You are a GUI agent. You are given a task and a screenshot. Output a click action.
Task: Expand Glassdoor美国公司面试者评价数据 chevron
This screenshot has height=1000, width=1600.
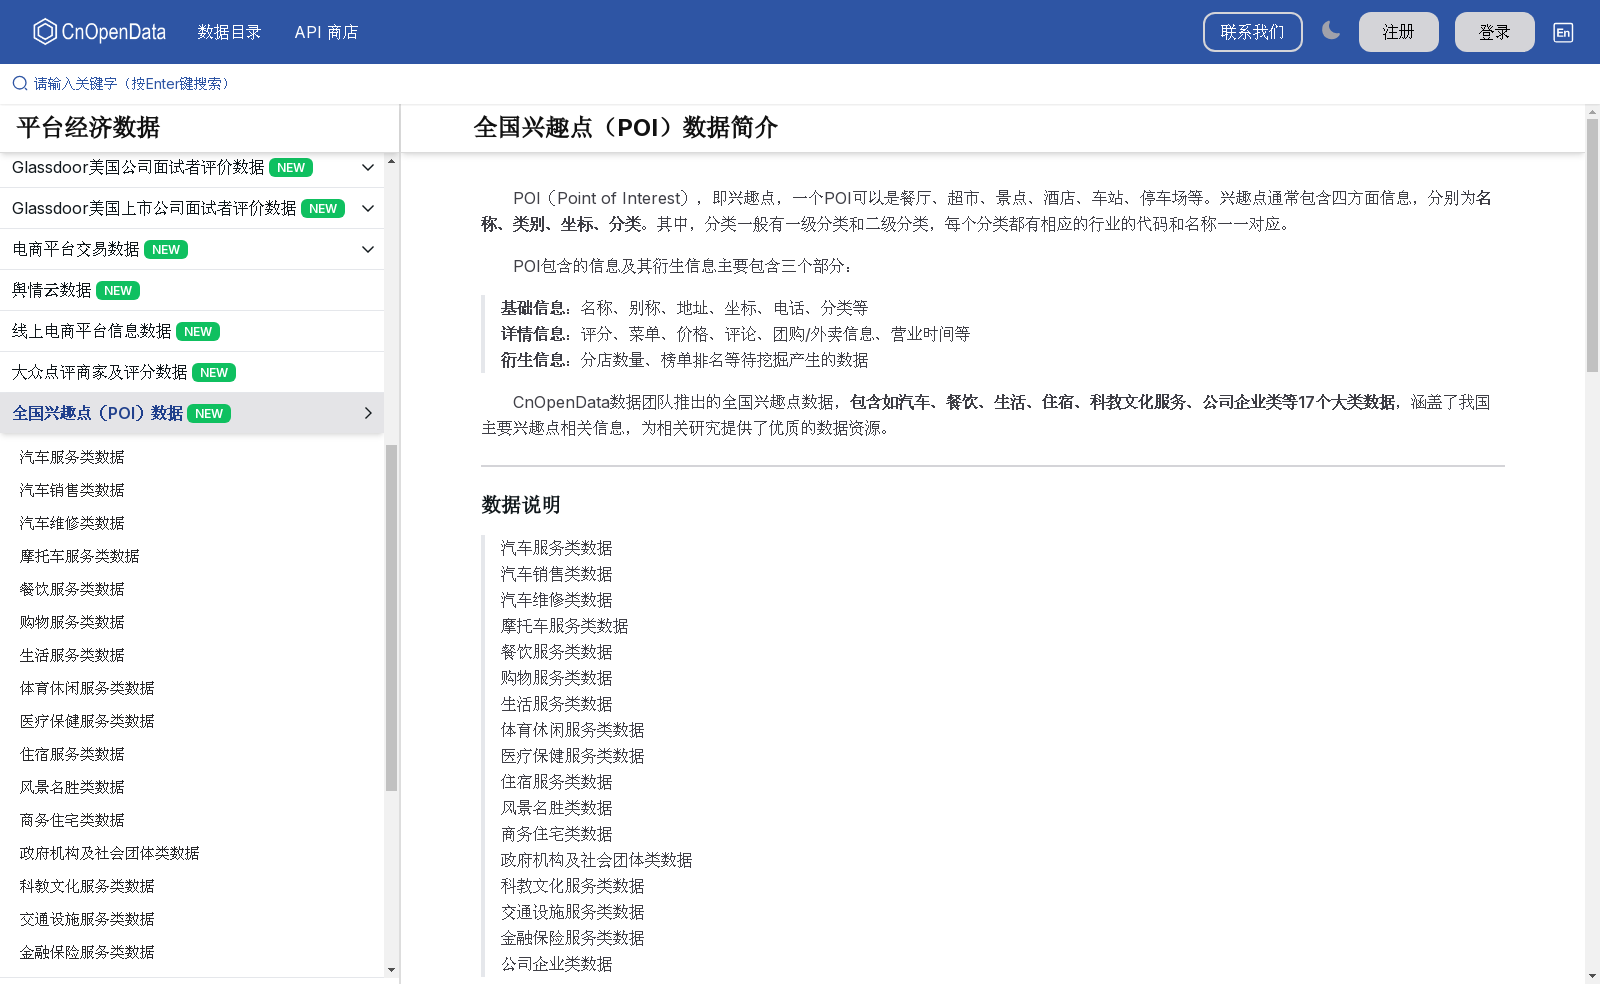pos(368,167)
